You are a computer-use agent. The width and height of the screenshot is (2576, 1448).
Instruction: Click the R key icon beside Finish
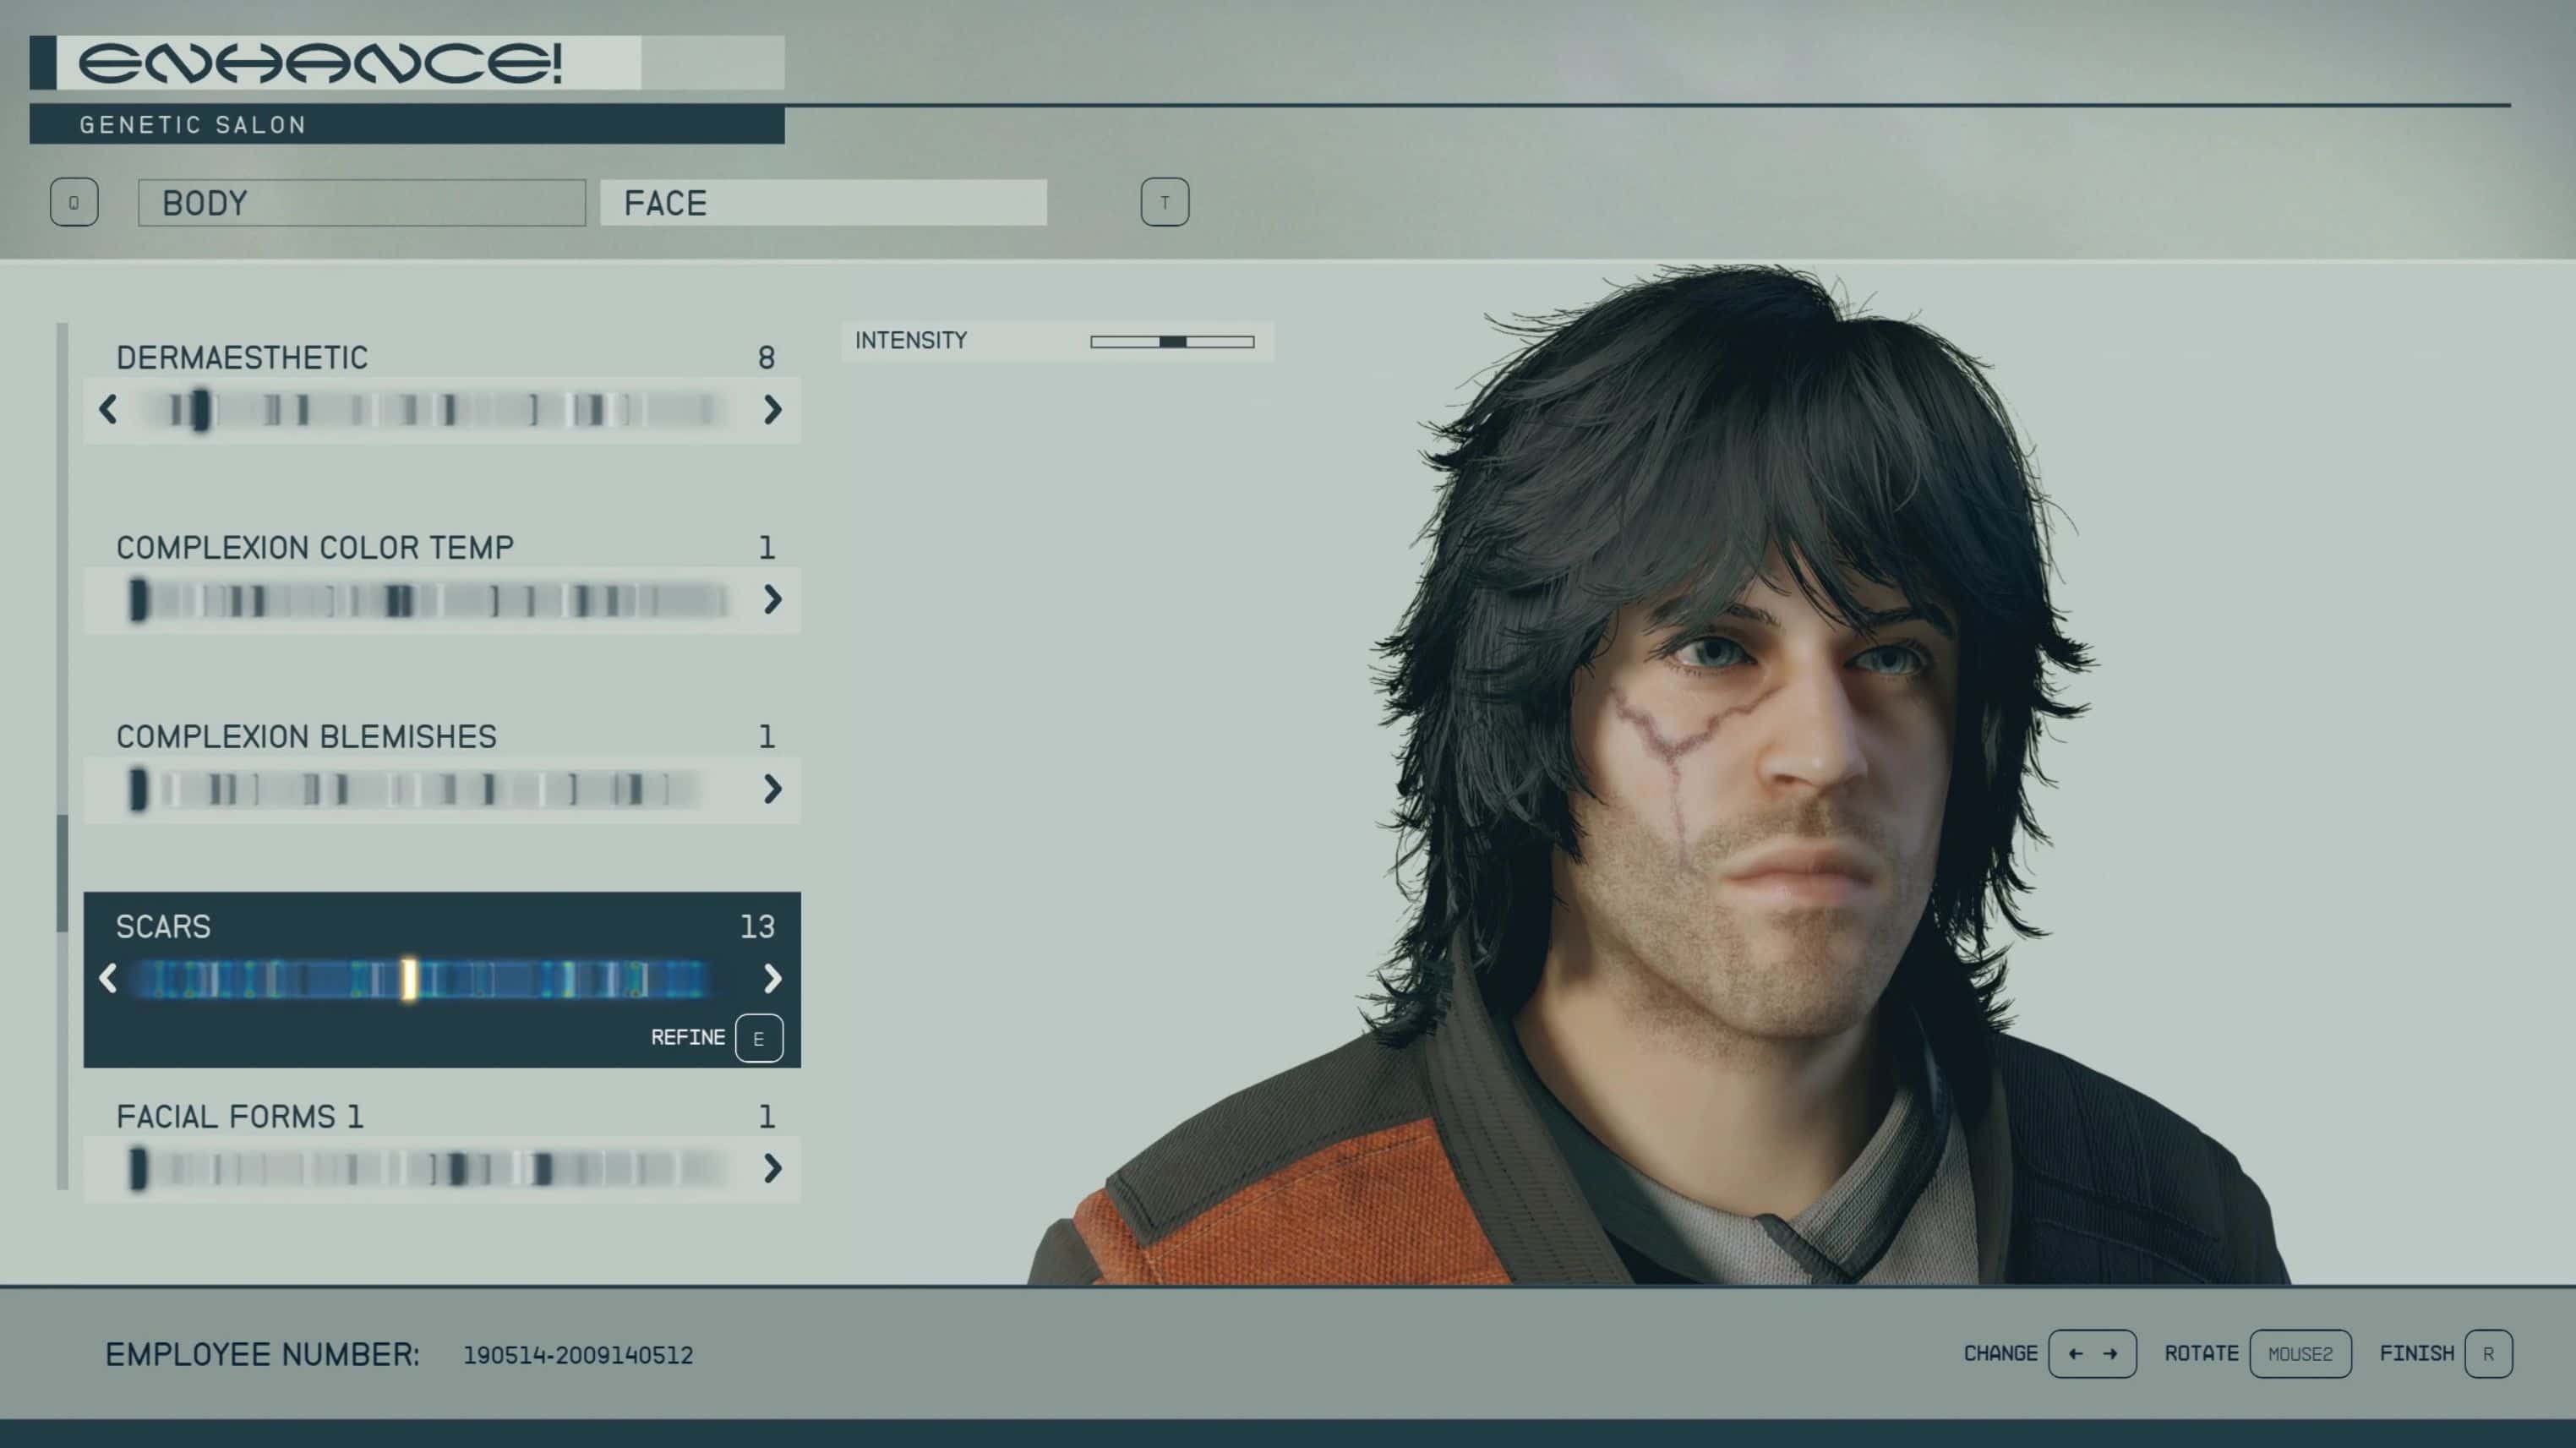click(x=2488, y=1354)
